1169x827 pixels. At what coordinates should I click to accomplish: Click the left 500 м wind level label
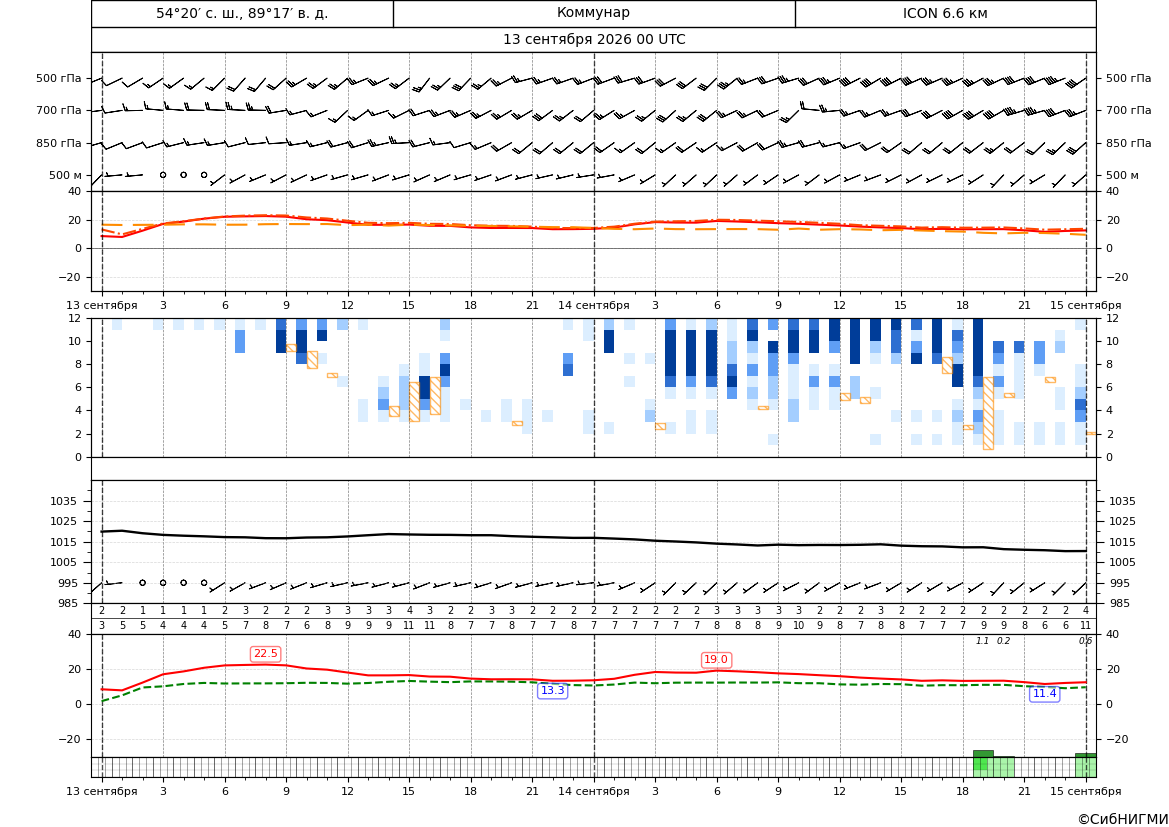pyautogui.click(x=66, y=175)
